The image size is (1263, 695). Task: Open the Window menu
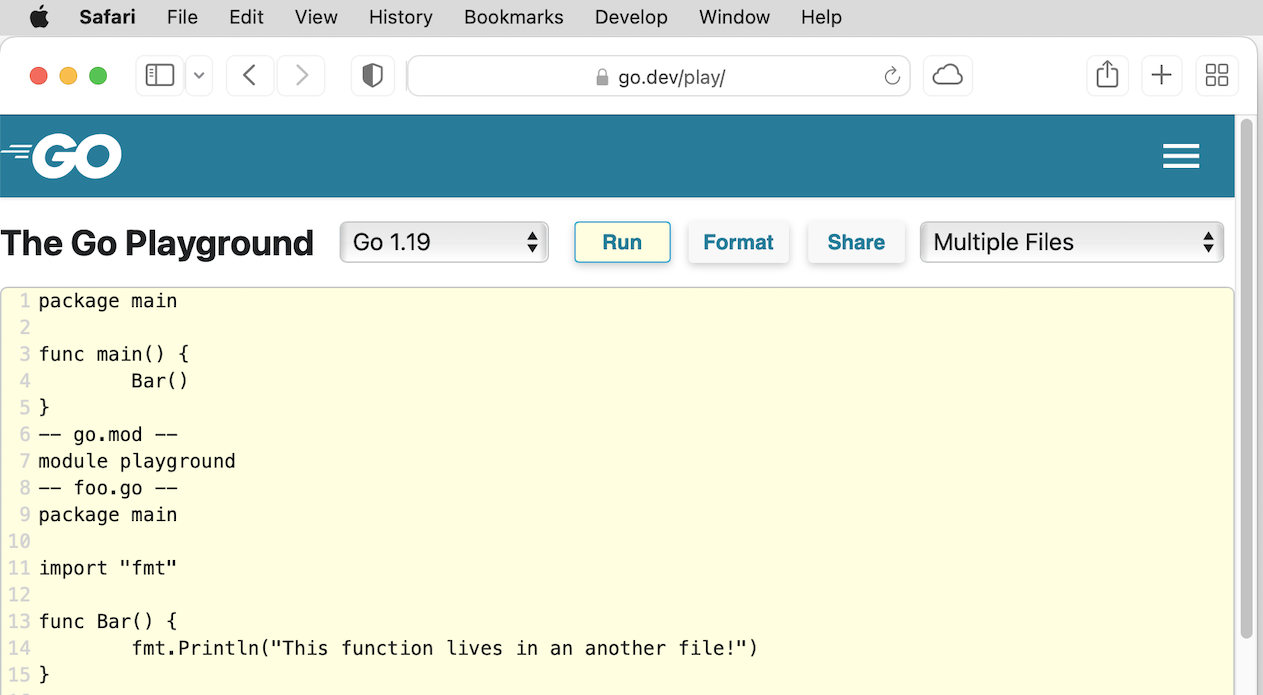734,17
